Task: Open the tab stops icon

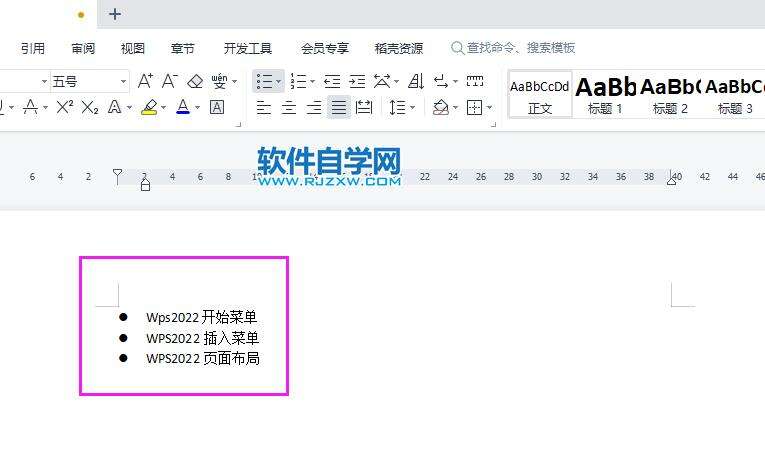Action: coord(475,80)
